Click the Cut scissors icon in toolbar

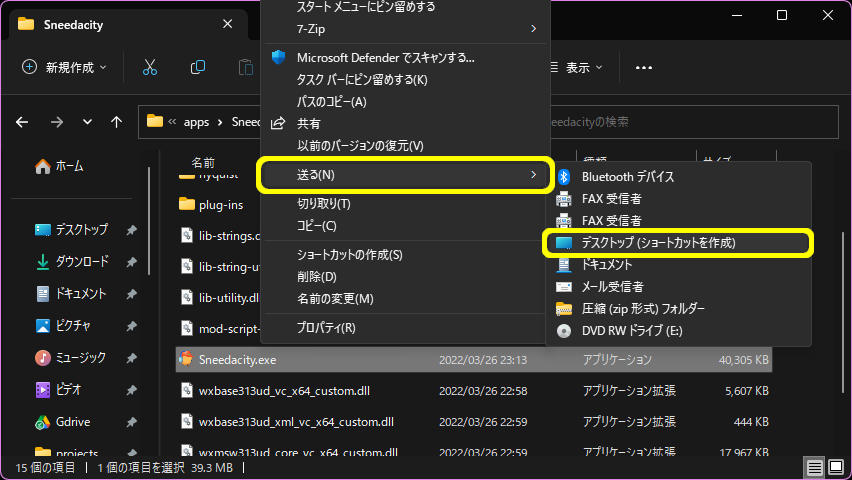(150, 67)
